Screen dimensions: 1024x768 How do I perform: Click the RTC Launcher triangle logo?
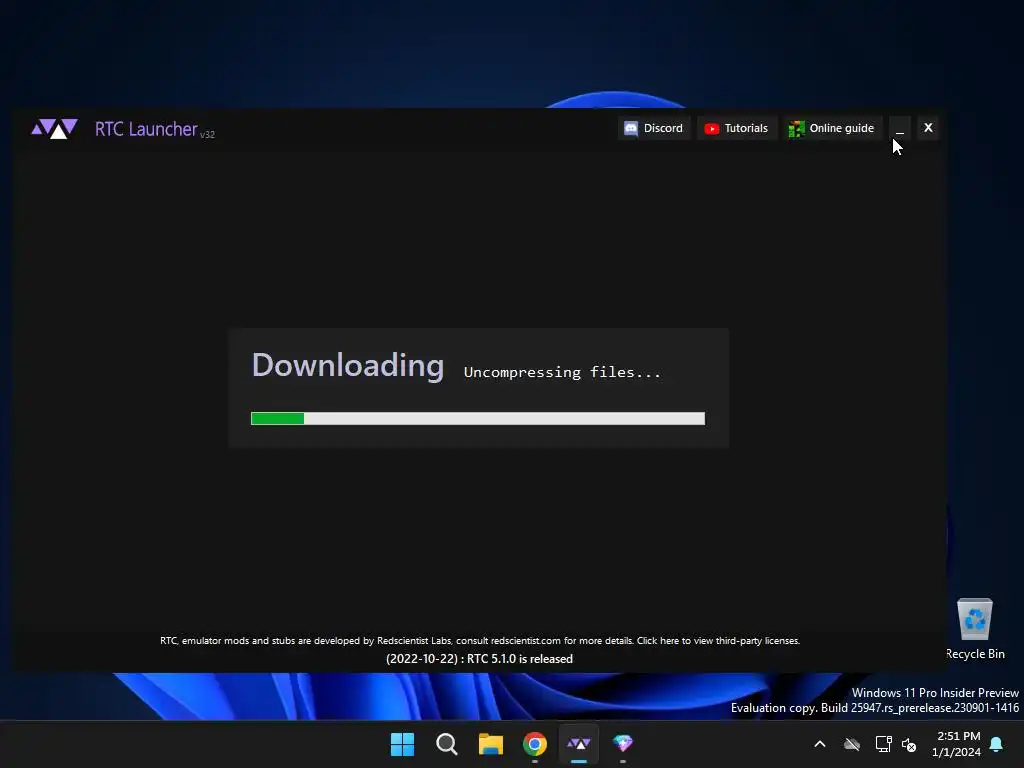[x=54, y=128]
